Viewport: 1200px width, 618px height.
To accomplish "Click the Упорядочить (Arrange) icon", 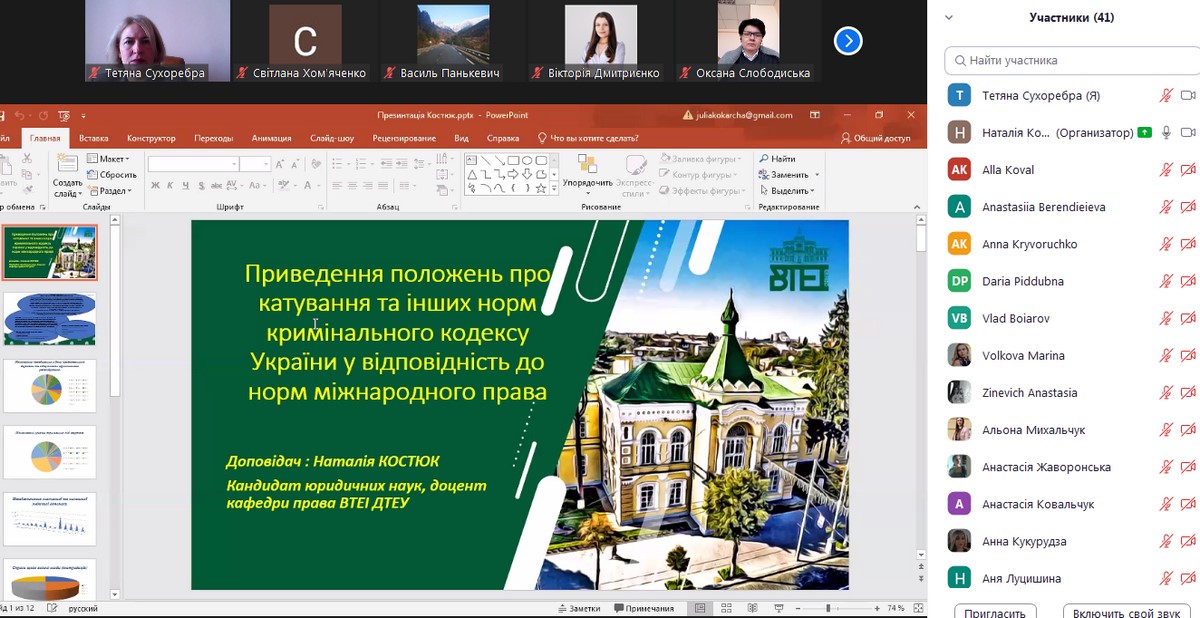I will pos(587,166).
